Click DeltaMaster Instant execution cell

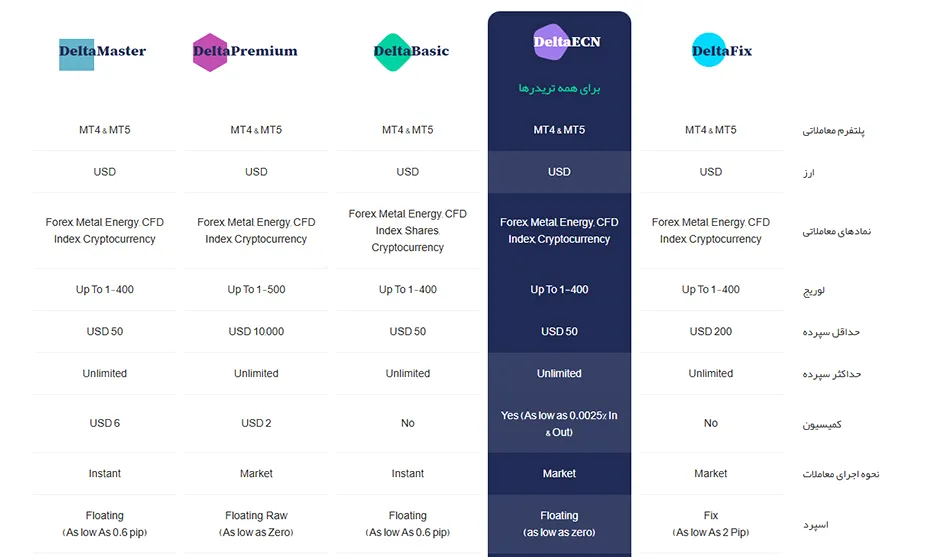(x=105, y=474)
